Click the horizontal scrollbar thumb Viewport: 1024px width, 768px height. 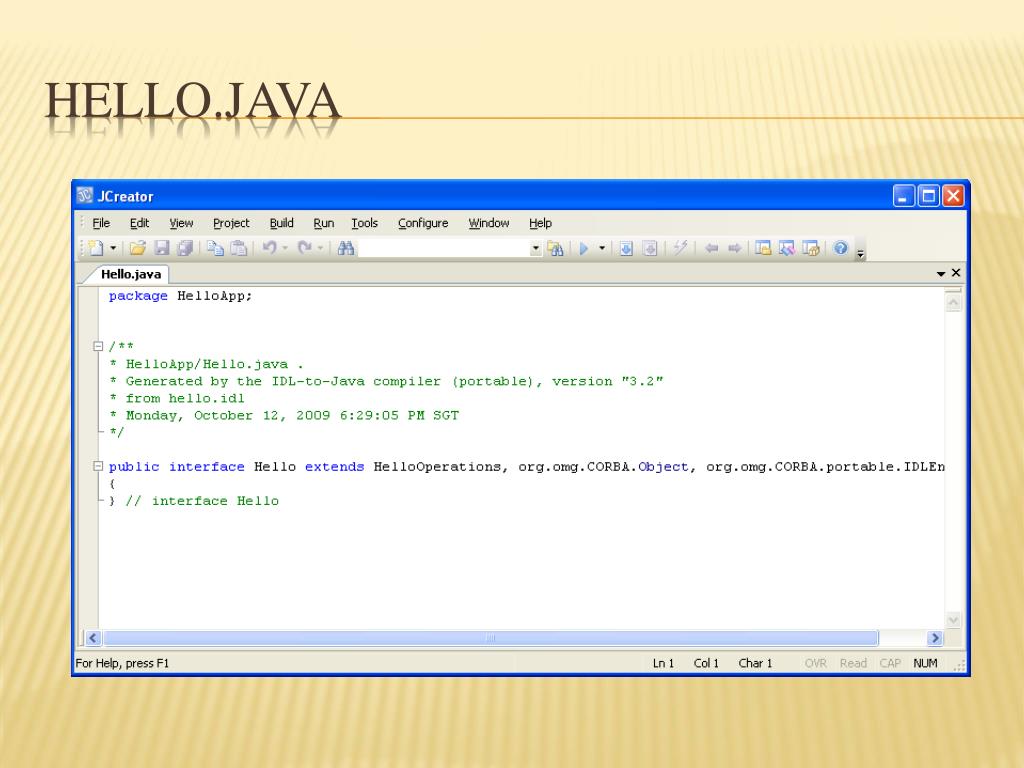click(x=490, y=638)
